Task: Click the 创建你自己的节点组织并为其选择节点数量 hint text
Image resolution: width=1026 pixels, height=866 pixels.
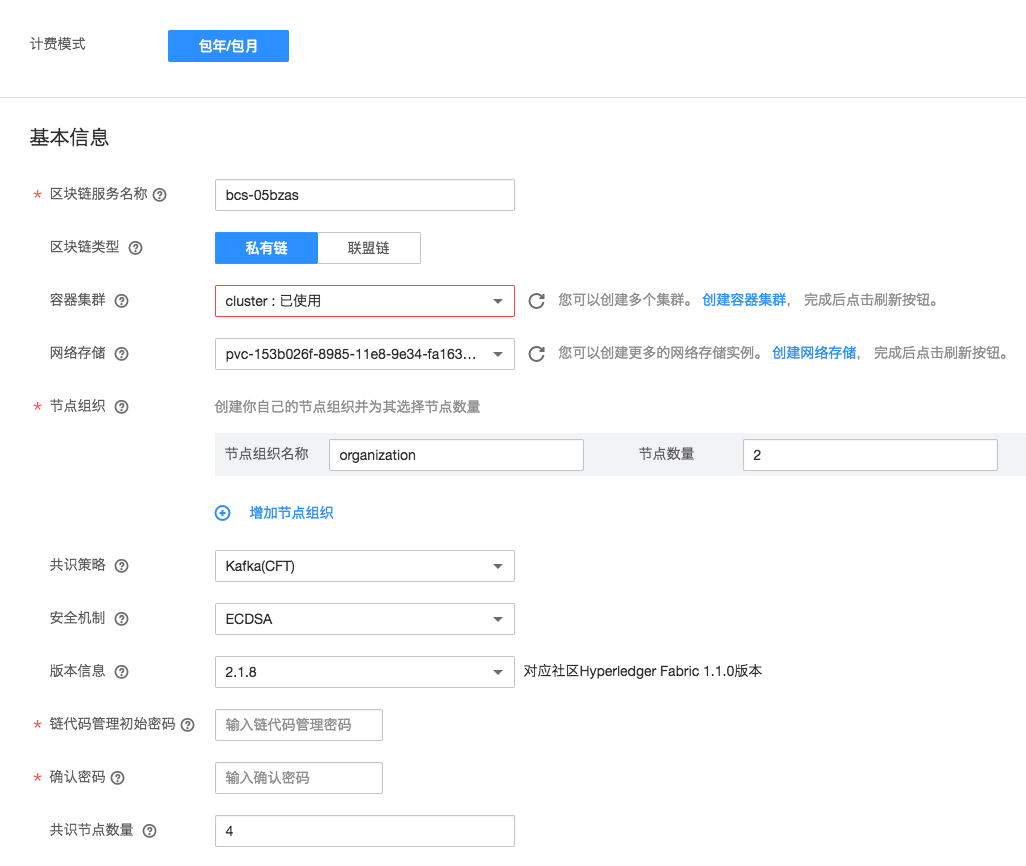Action: click(x=347, y=407)
